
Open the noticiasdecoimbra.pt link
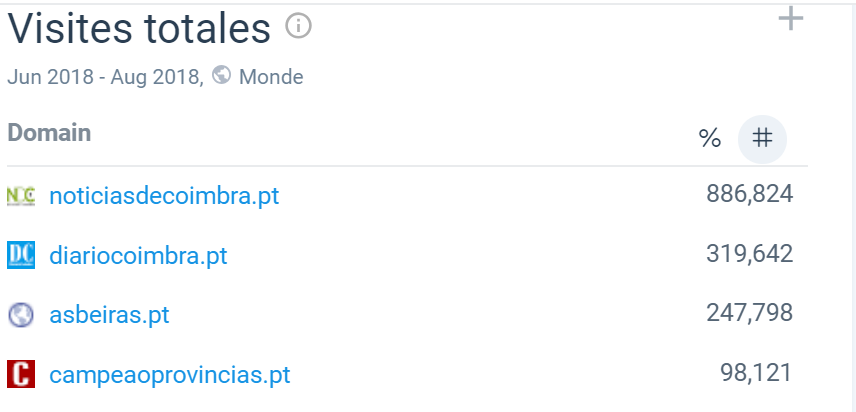(164, 195)
